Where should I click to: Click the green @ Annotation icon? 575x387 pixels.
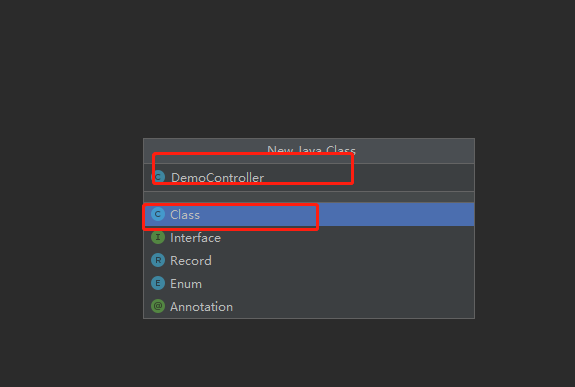click(158, 306)
